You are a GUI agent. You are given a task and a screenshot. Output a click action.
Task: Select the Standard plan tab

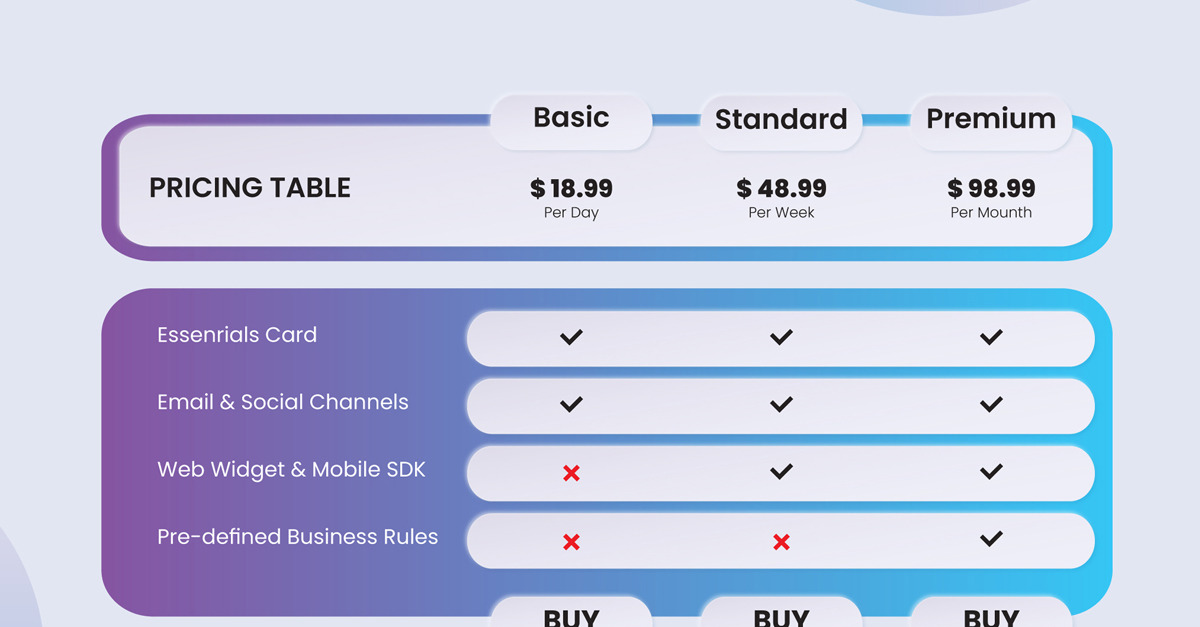tap(781, 121)
